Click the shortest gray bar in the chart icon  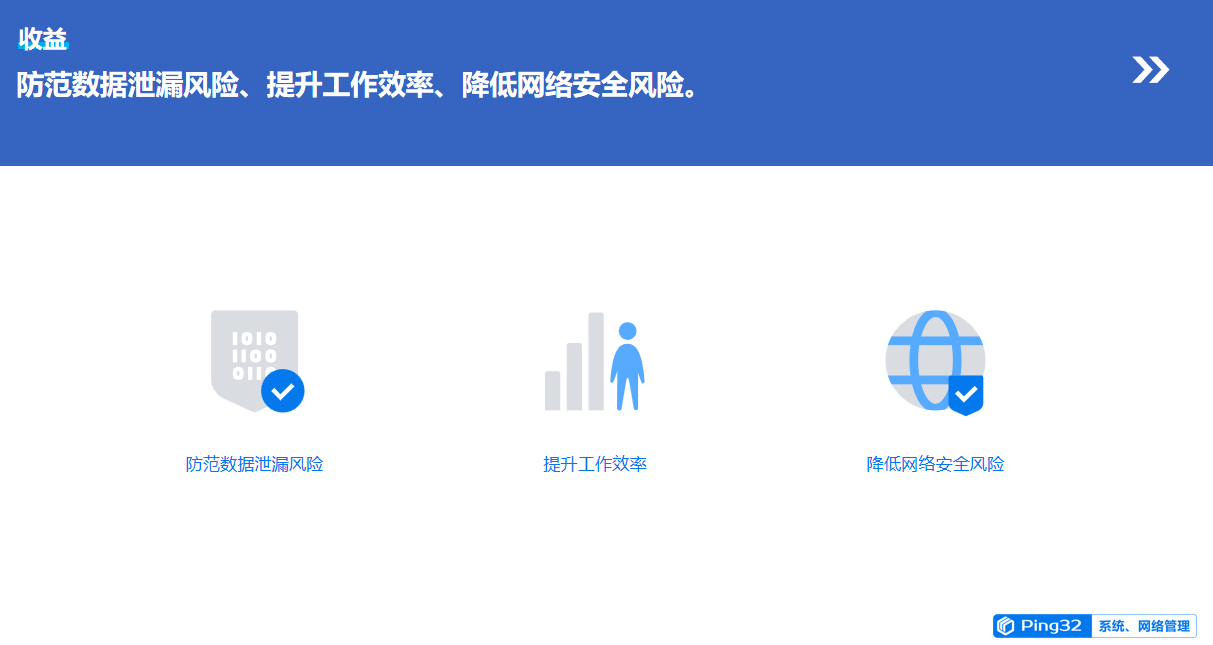pyautogui.click(x=552, y=390)
